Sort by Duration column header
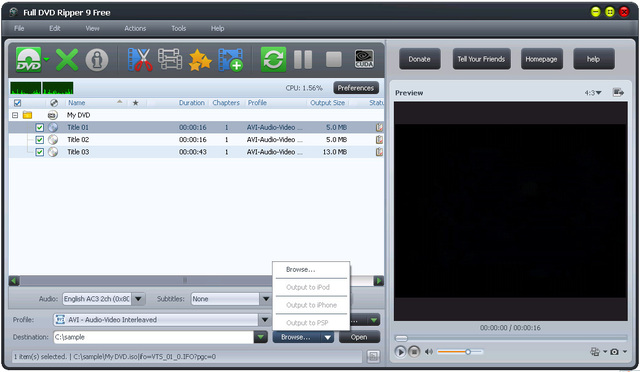 (191, 103)
